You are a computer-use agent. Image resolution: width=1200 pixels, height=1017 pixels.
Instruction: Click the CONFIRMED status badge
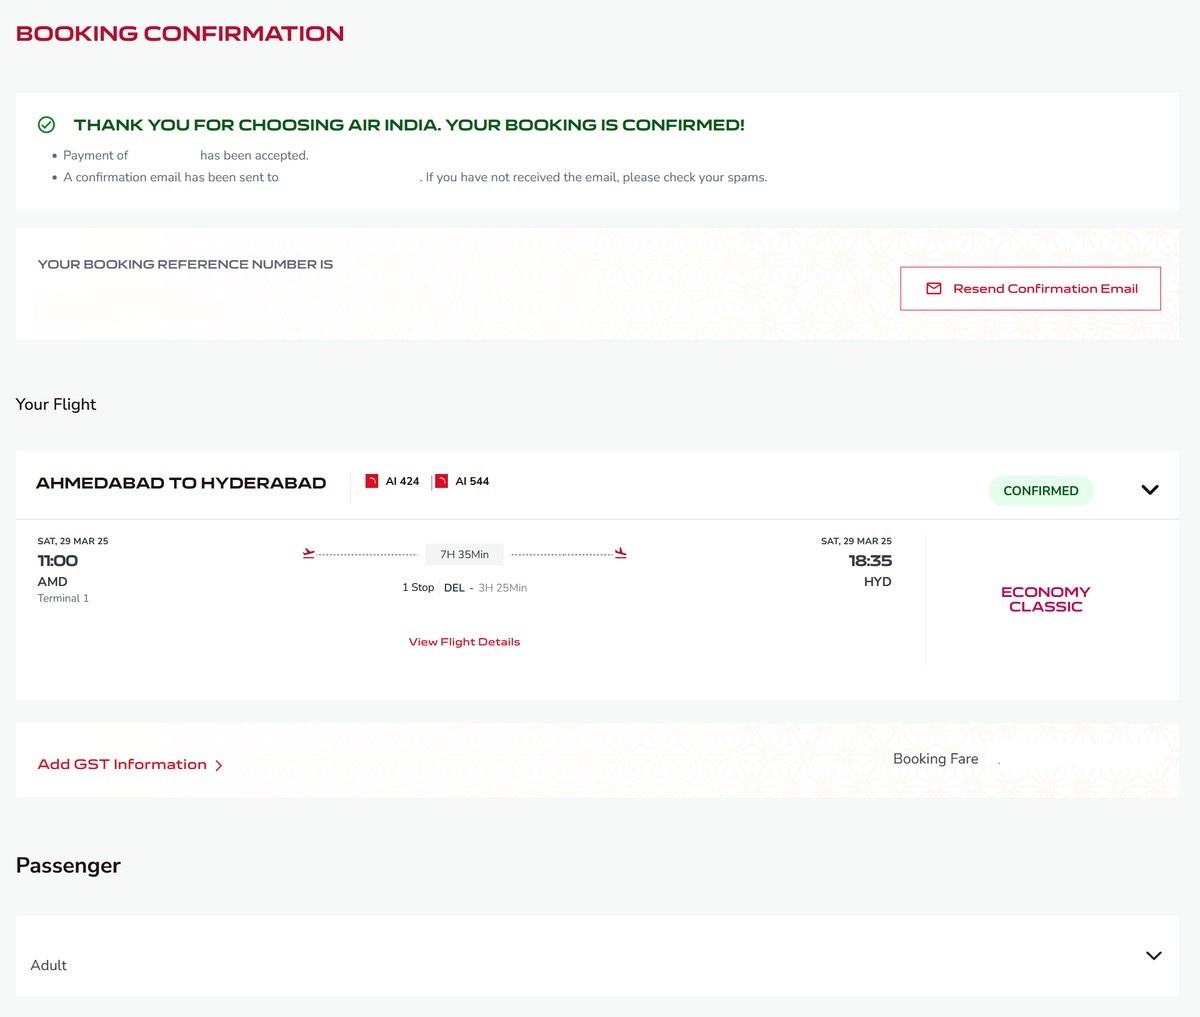click(1041, 491)
